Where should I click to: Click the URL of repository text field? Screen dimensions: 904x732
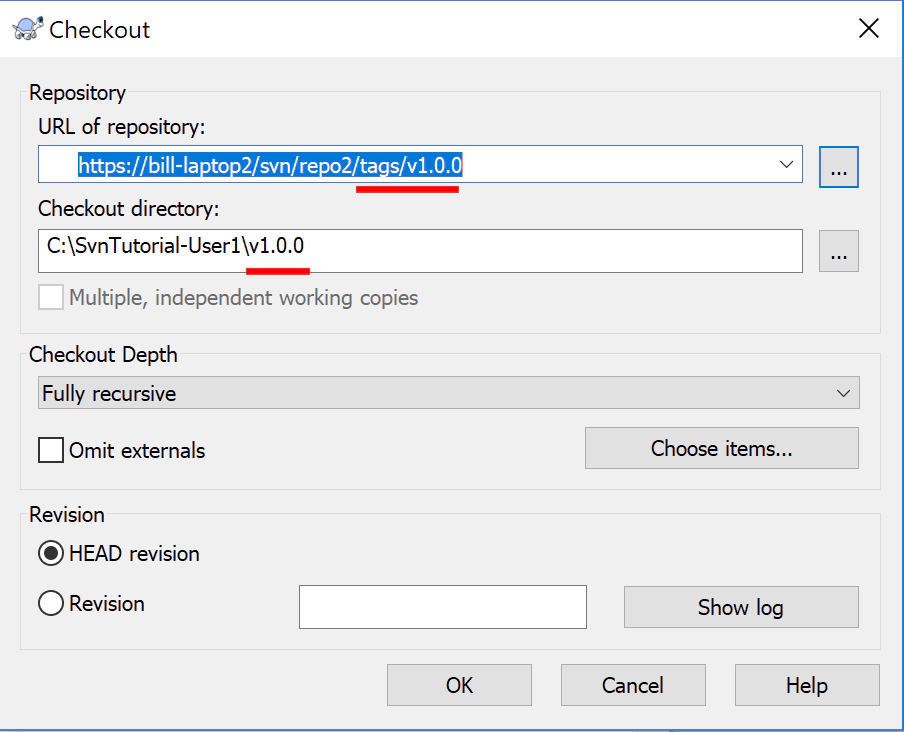coord(400,166)
